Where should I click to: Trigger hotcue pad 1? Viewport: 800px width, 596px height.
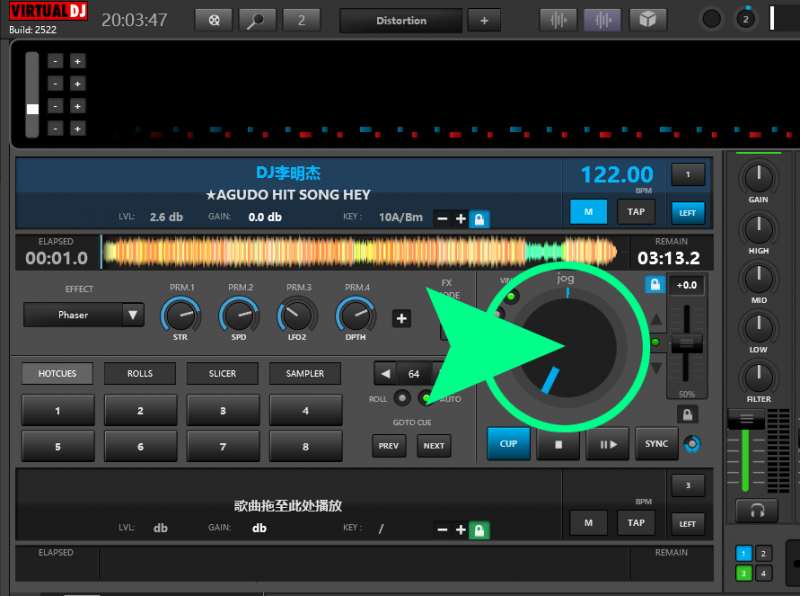58,411
